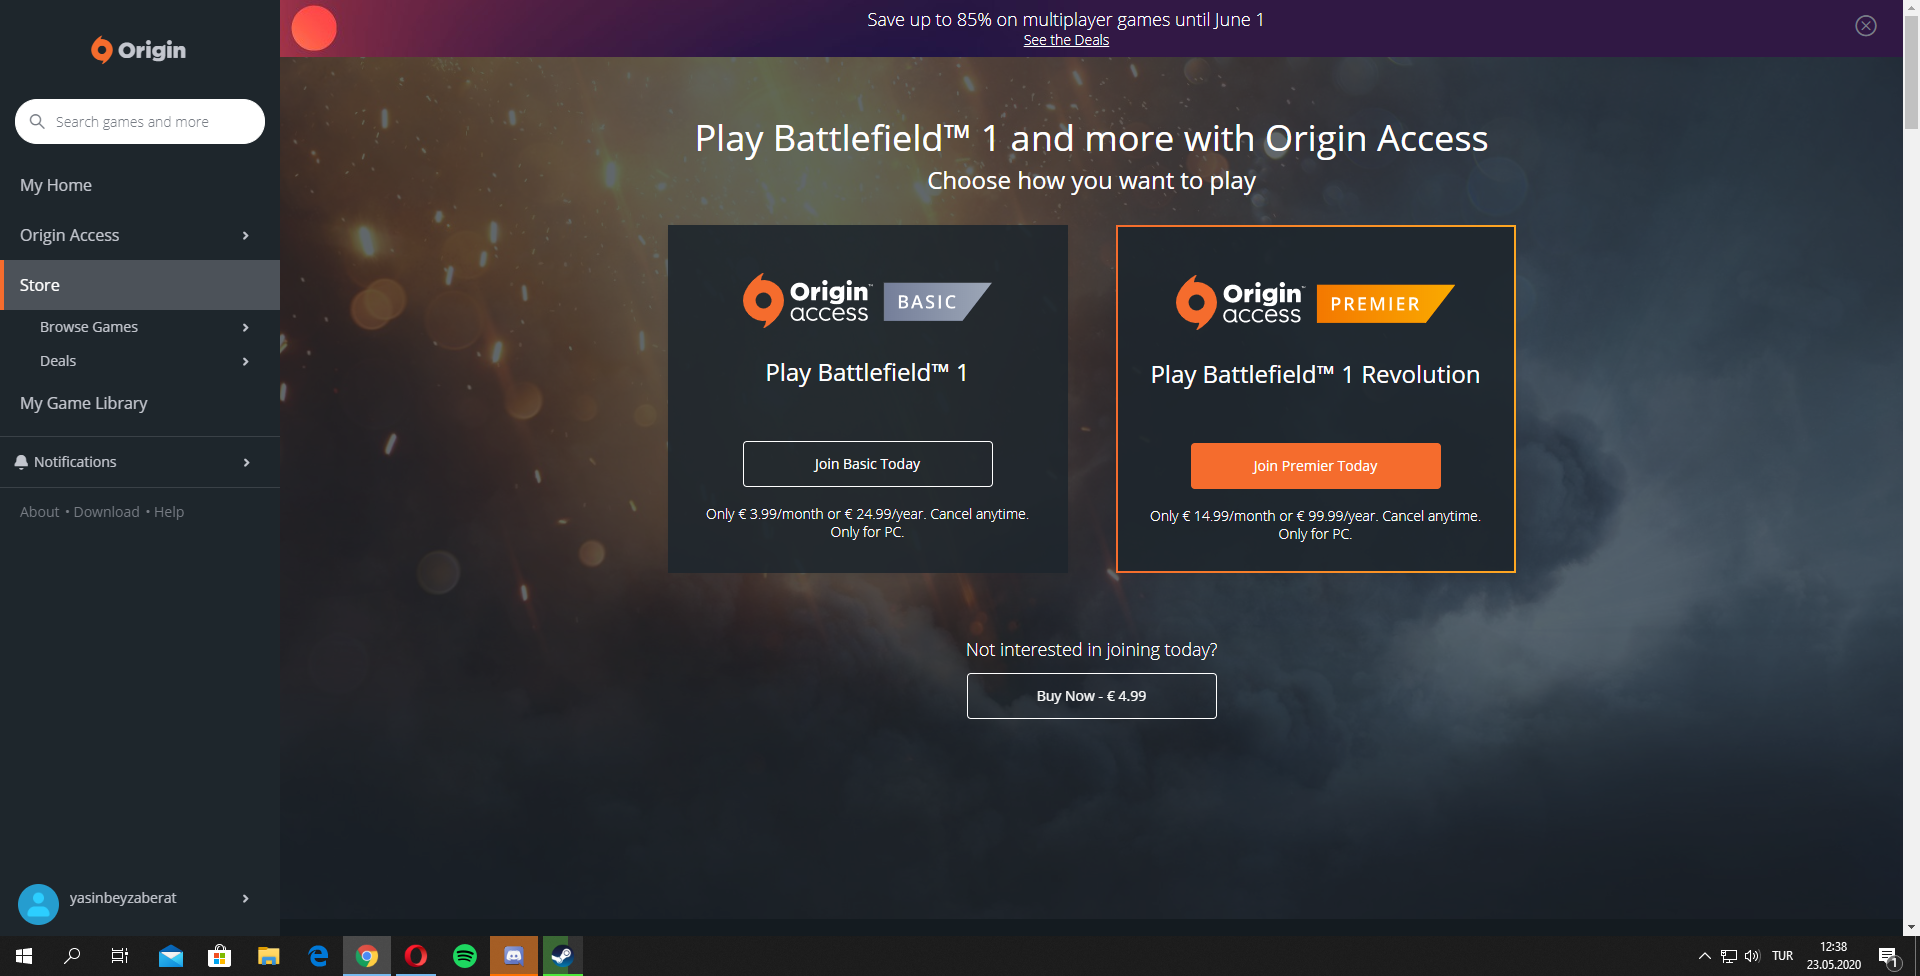Viewport: 1920px width, 976px height.
Task: Open the Action Center notifications icon
Action: coord(1889,957)
